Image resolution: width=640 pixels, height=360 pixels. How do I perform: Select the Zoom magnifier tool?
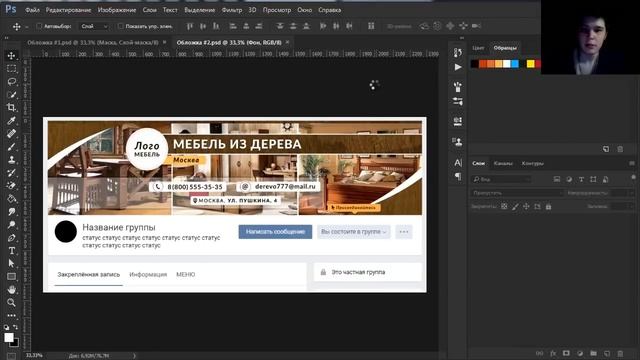coord(11,303)
